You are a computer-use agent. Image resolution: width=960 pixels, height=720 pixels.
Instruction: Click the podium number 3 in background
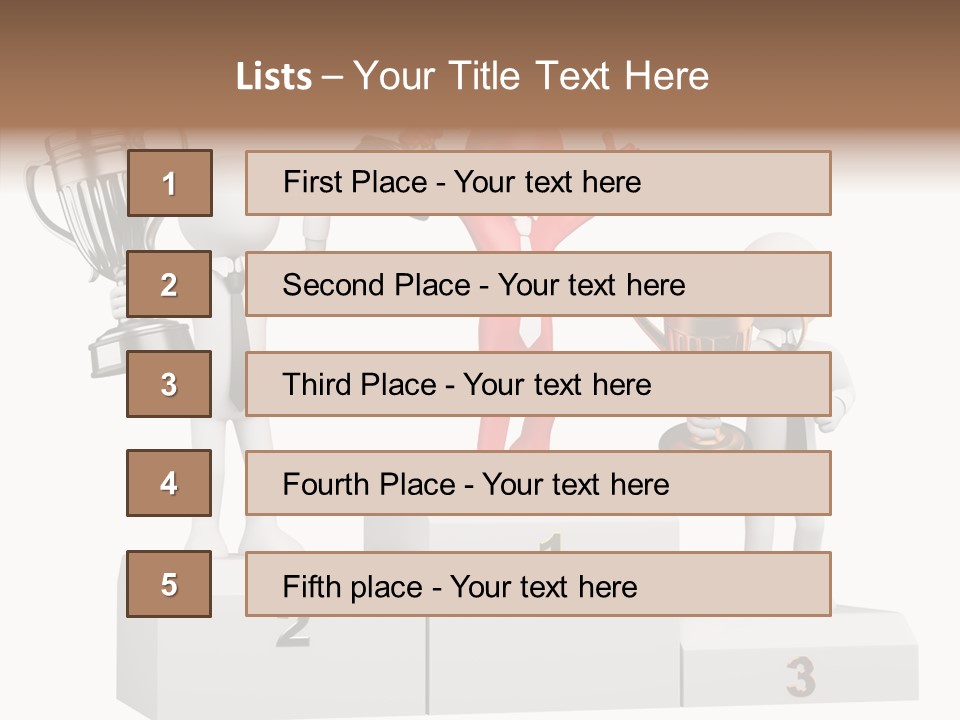[801, 677]
